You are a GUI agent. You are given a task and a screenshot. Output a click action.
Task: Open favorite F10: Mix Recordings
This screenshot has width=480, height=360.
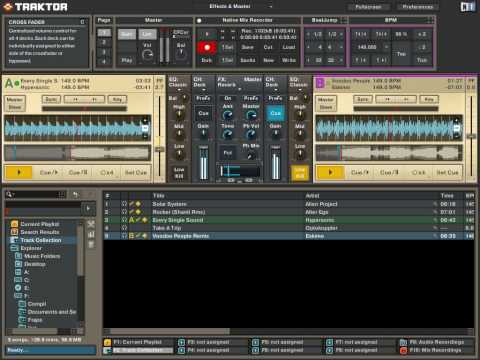436,350
